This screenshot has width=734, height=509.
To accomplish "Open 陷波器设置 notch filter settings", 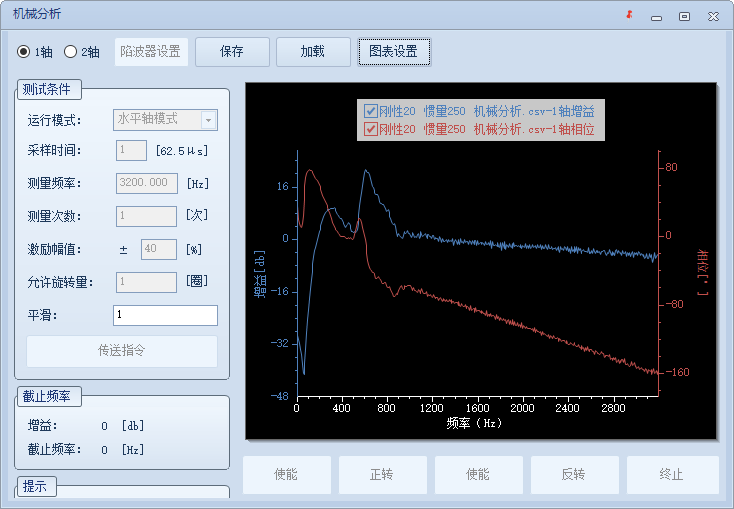I will 151,52.
